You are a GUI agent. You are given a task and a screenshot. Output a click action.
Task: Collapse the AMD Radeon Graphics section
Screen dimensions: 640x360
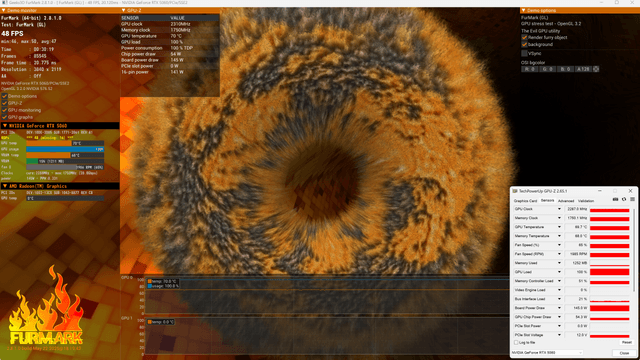[5, 186]
